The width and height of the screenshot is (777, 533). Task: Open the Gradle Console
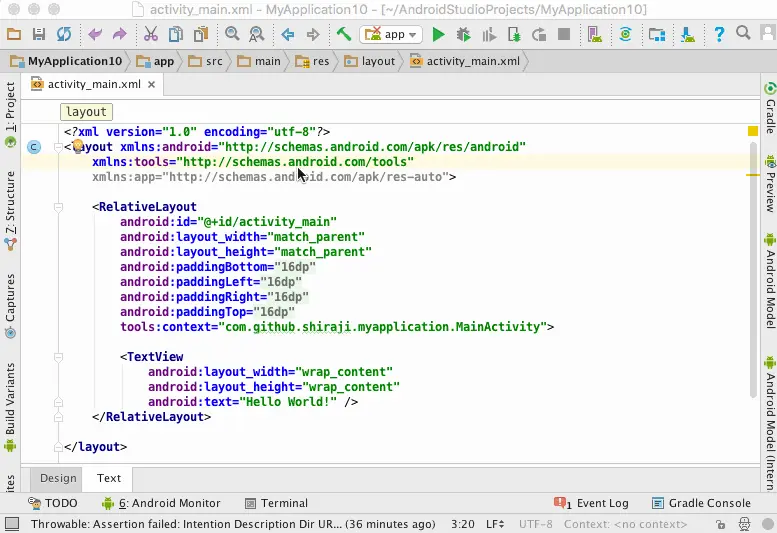[x=701, y=503]
